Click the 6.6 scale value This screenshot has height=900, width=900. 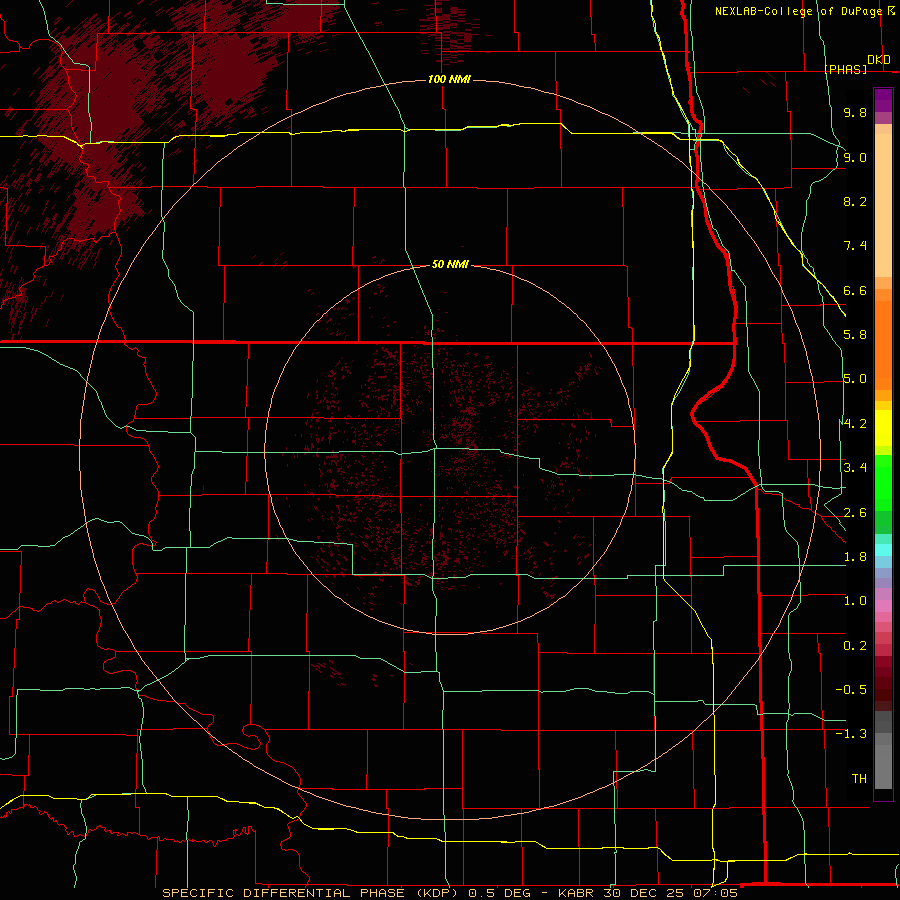click(855, 290)
